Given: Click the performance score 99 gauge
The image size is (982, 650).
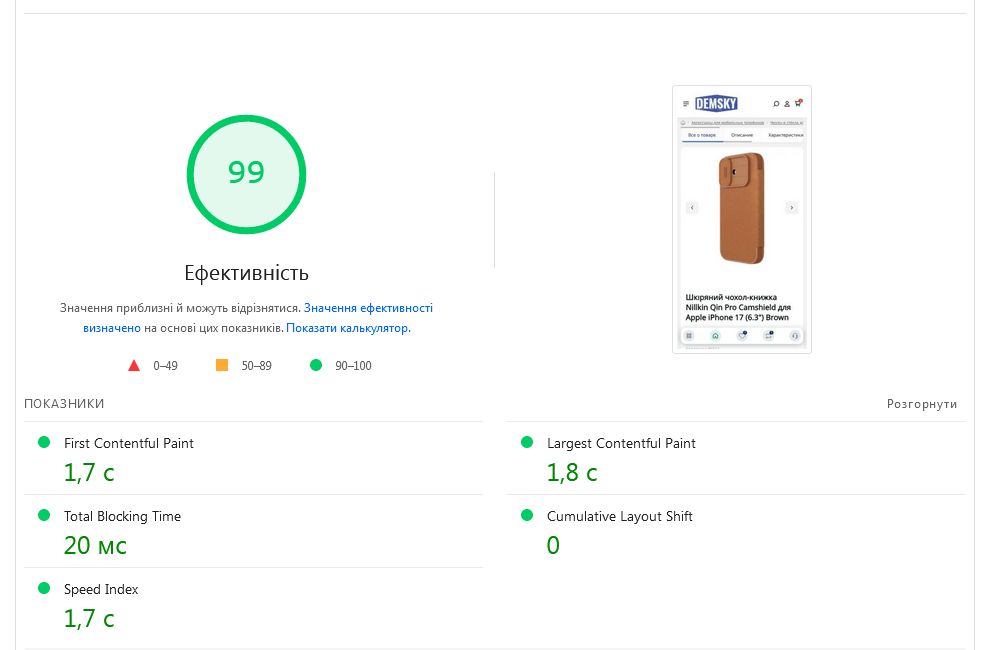Looking at the screenshot, I should (x=246, y=174).
